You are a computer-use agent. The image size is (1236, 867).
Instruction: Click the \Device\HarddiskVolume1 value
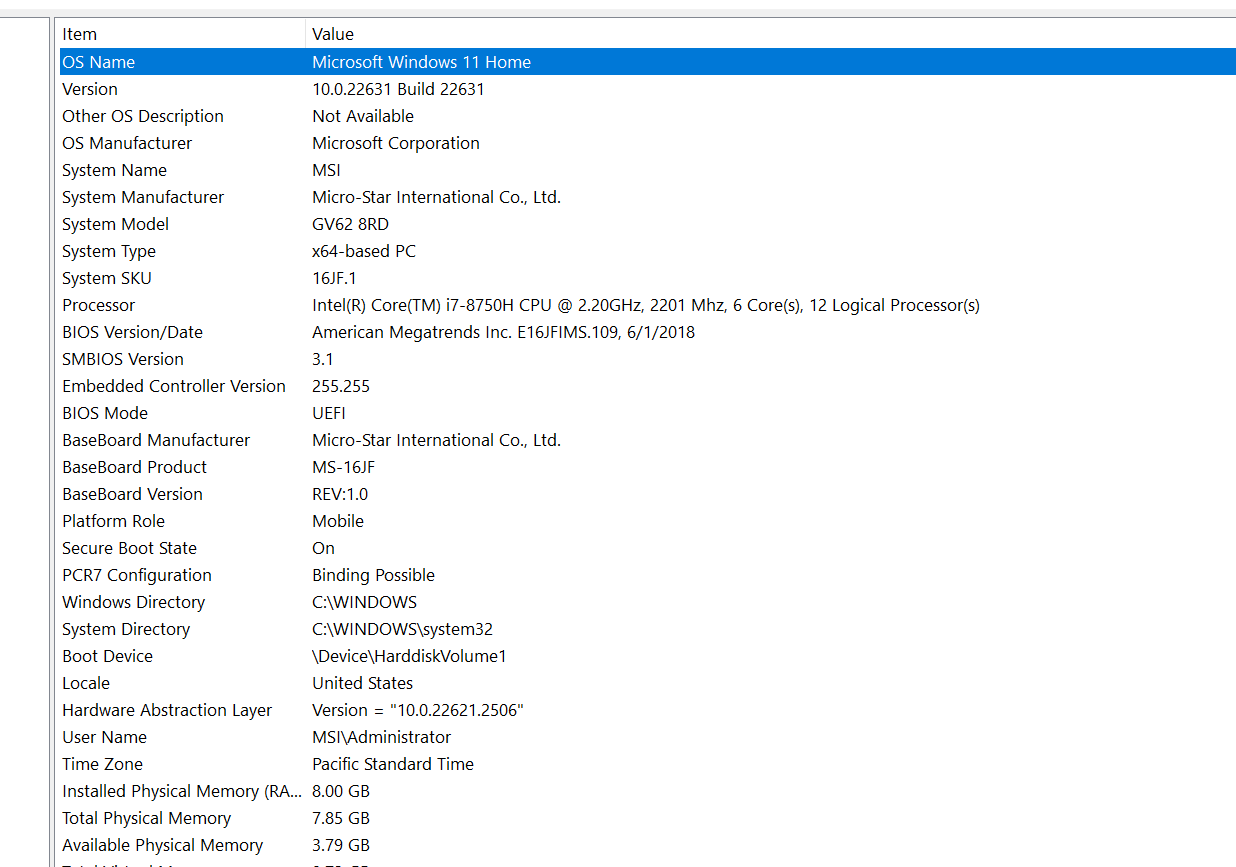click(x=409, y=656)
